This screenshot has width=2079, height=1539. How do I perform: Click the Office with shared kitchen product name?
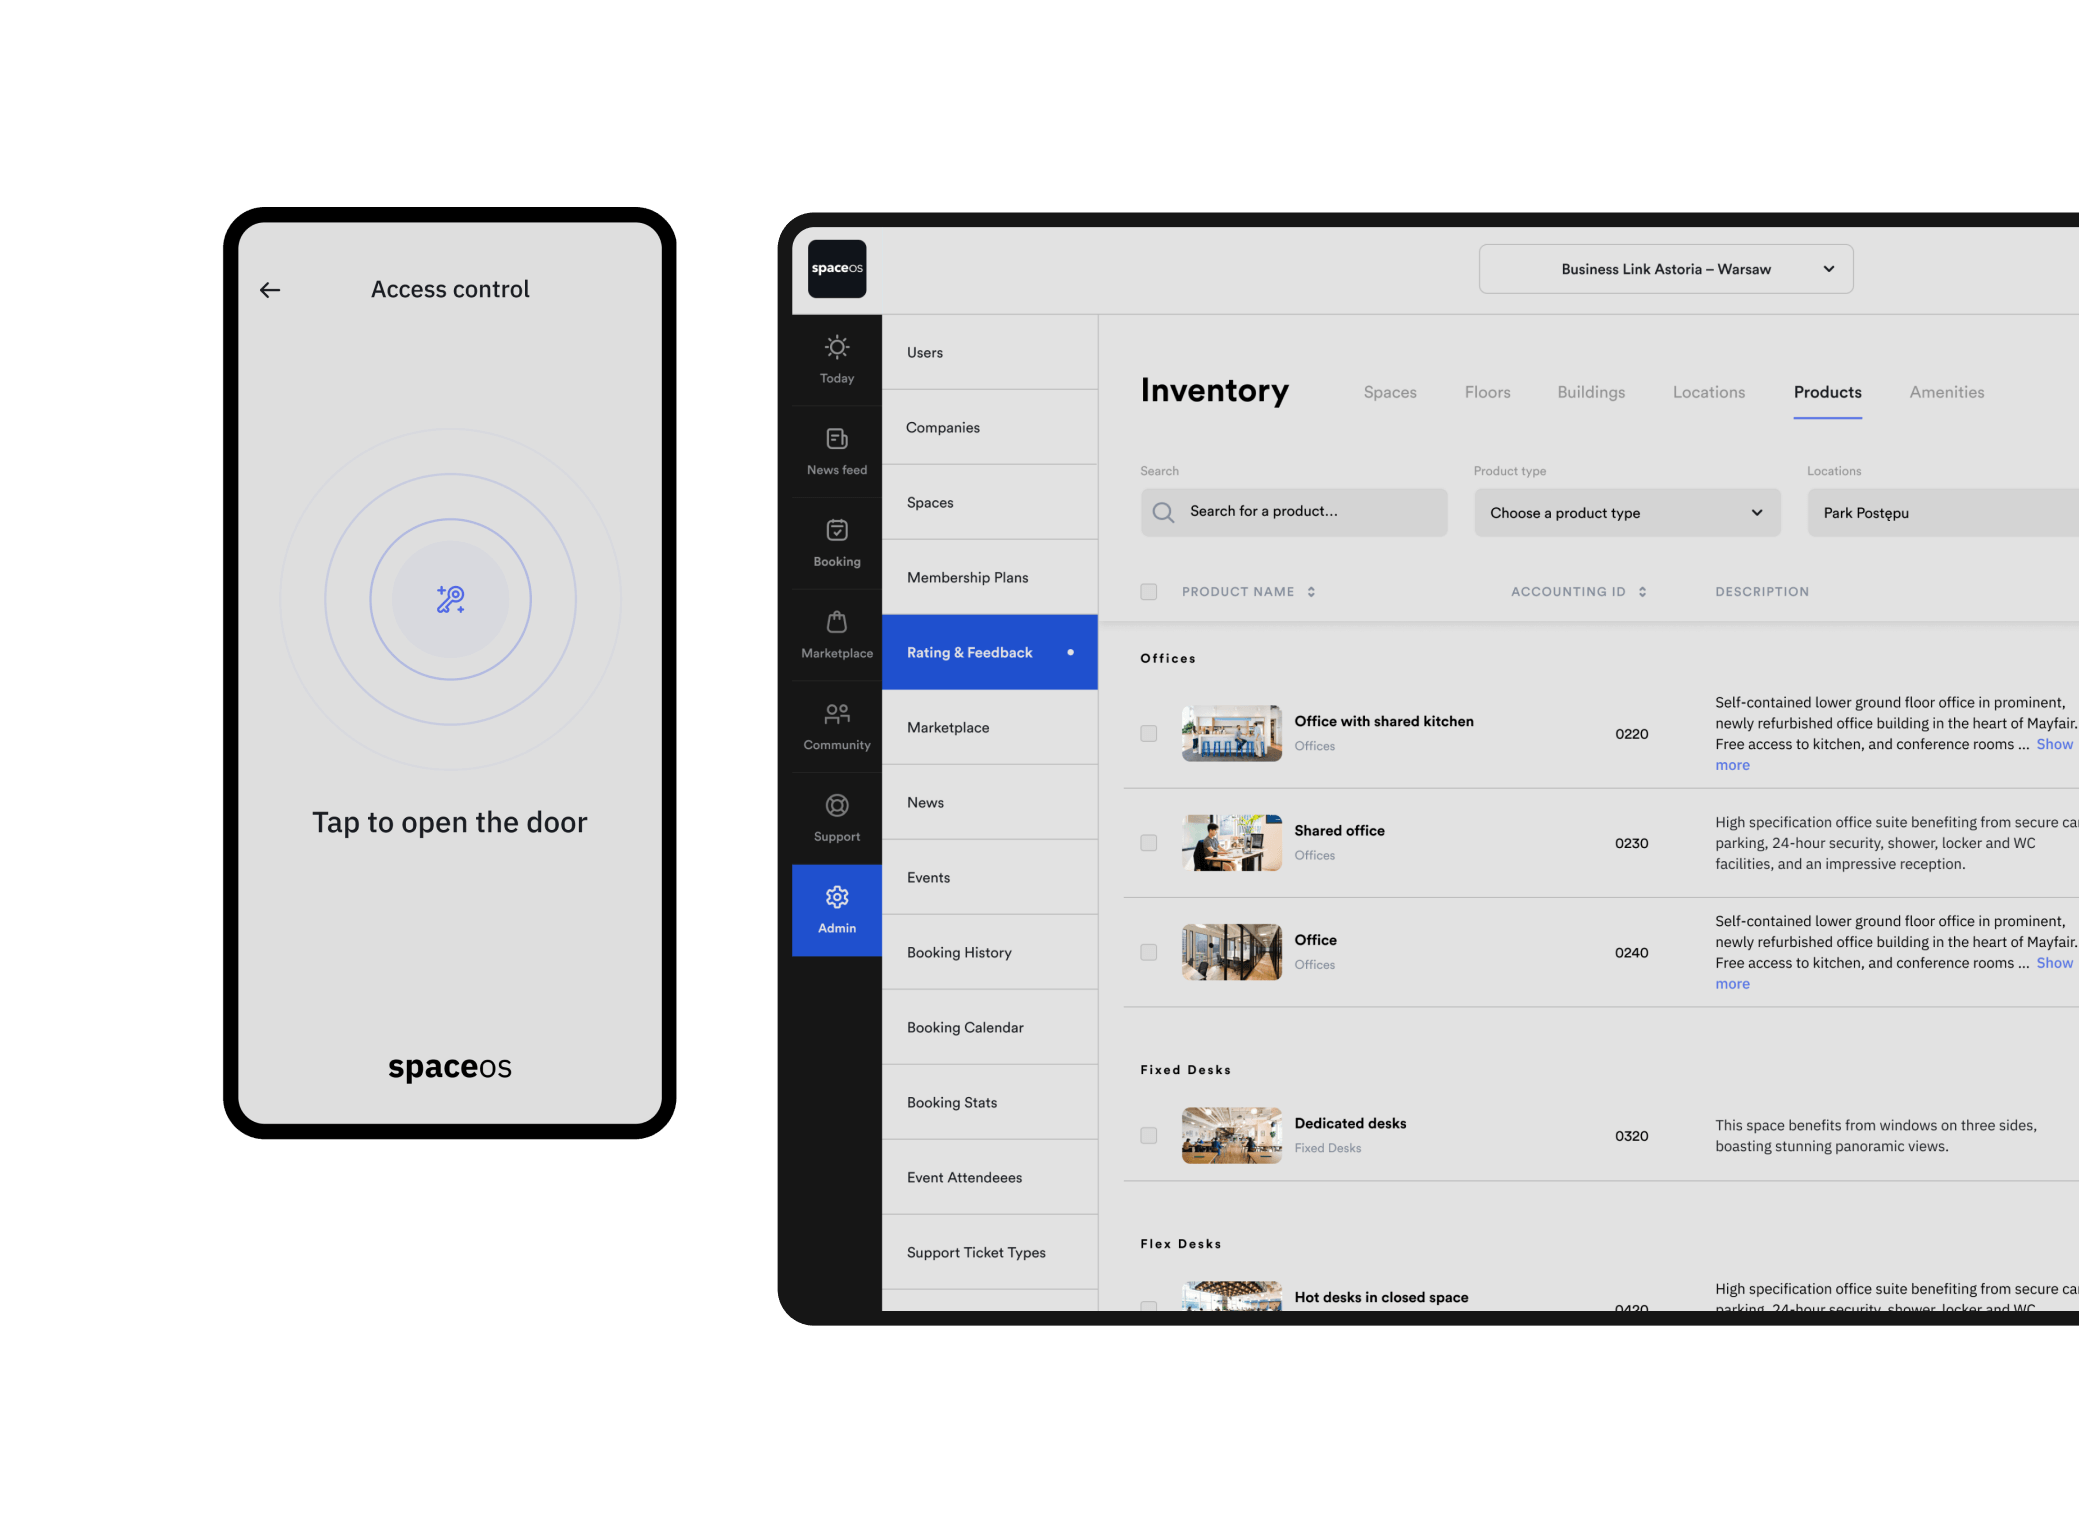[1384, 721]
